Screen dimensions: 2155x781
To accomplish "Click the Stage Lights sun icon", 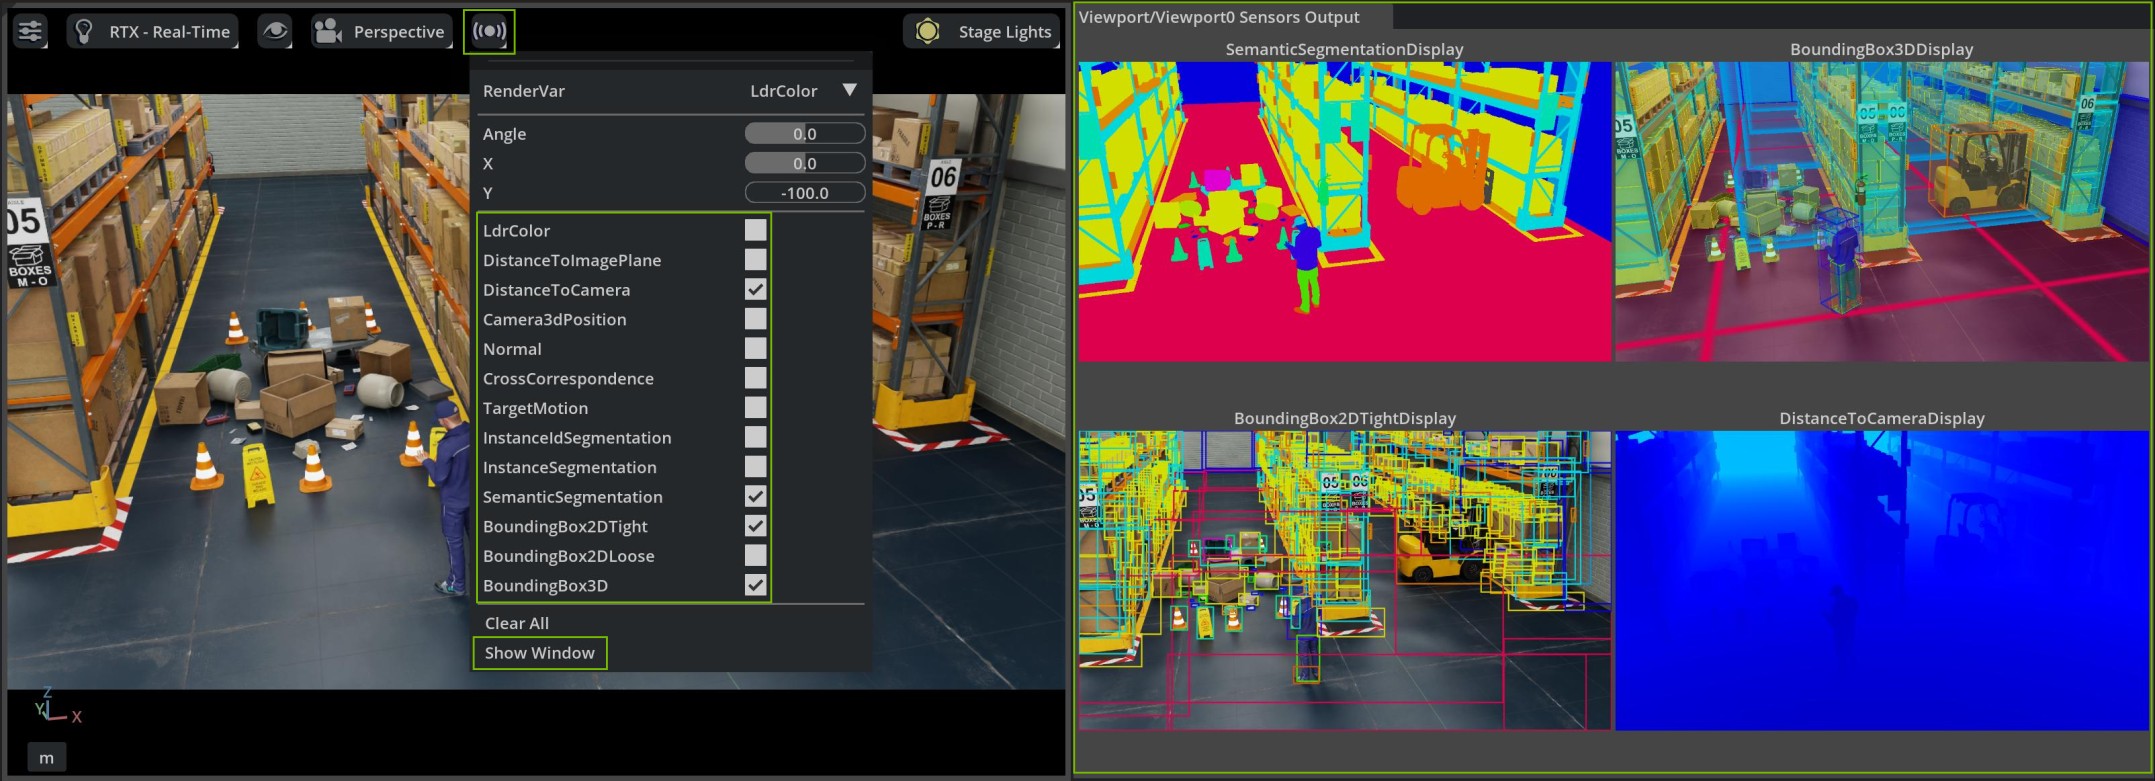I will 928,31.
